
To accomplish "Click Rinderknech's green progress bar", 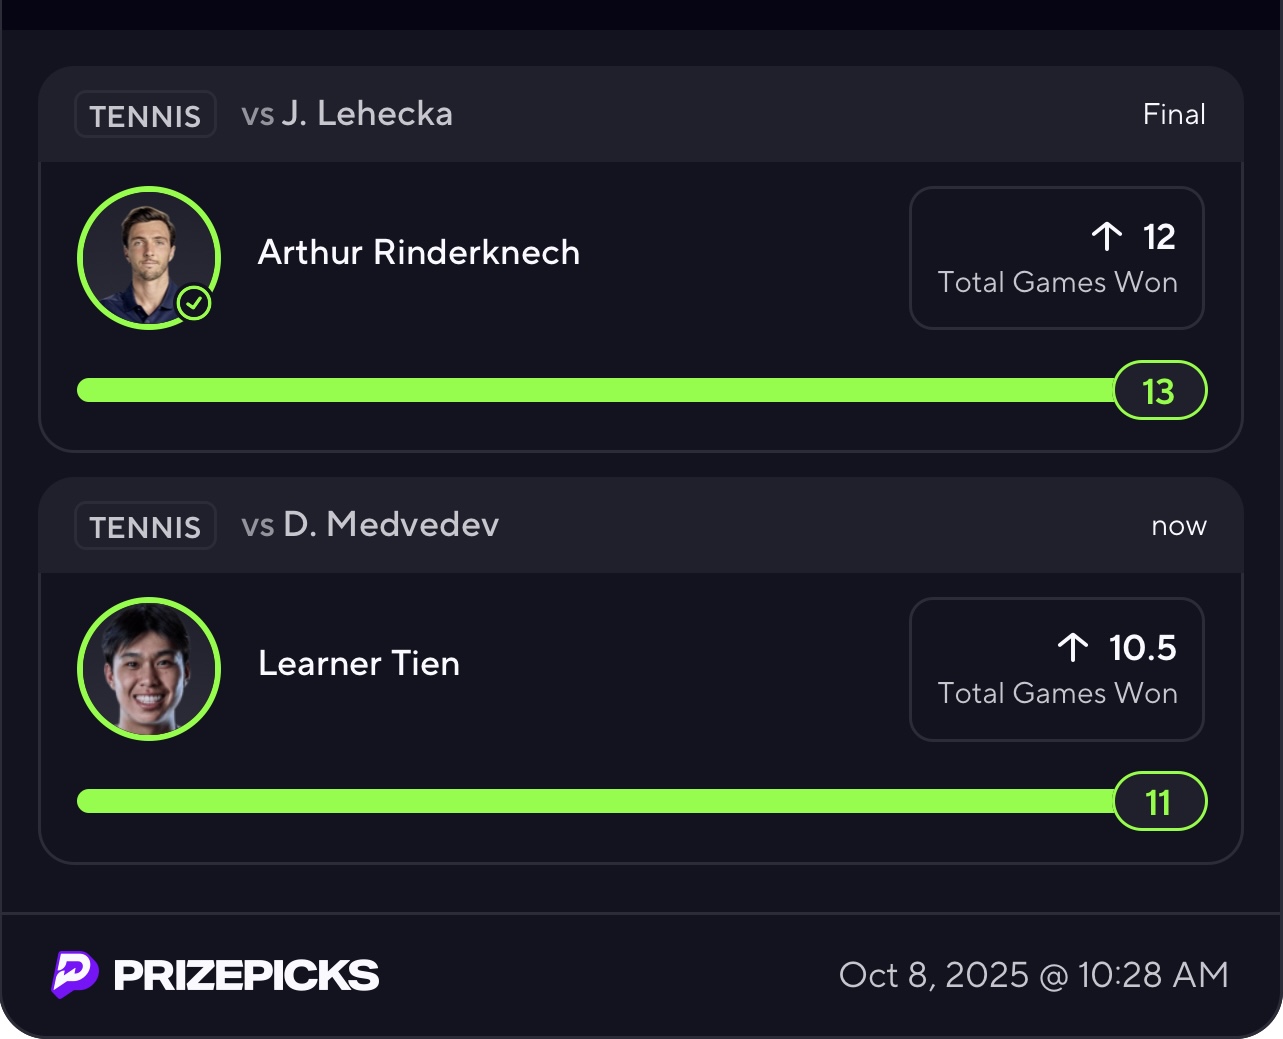I will pyautogui.click(x=595, y=390).
